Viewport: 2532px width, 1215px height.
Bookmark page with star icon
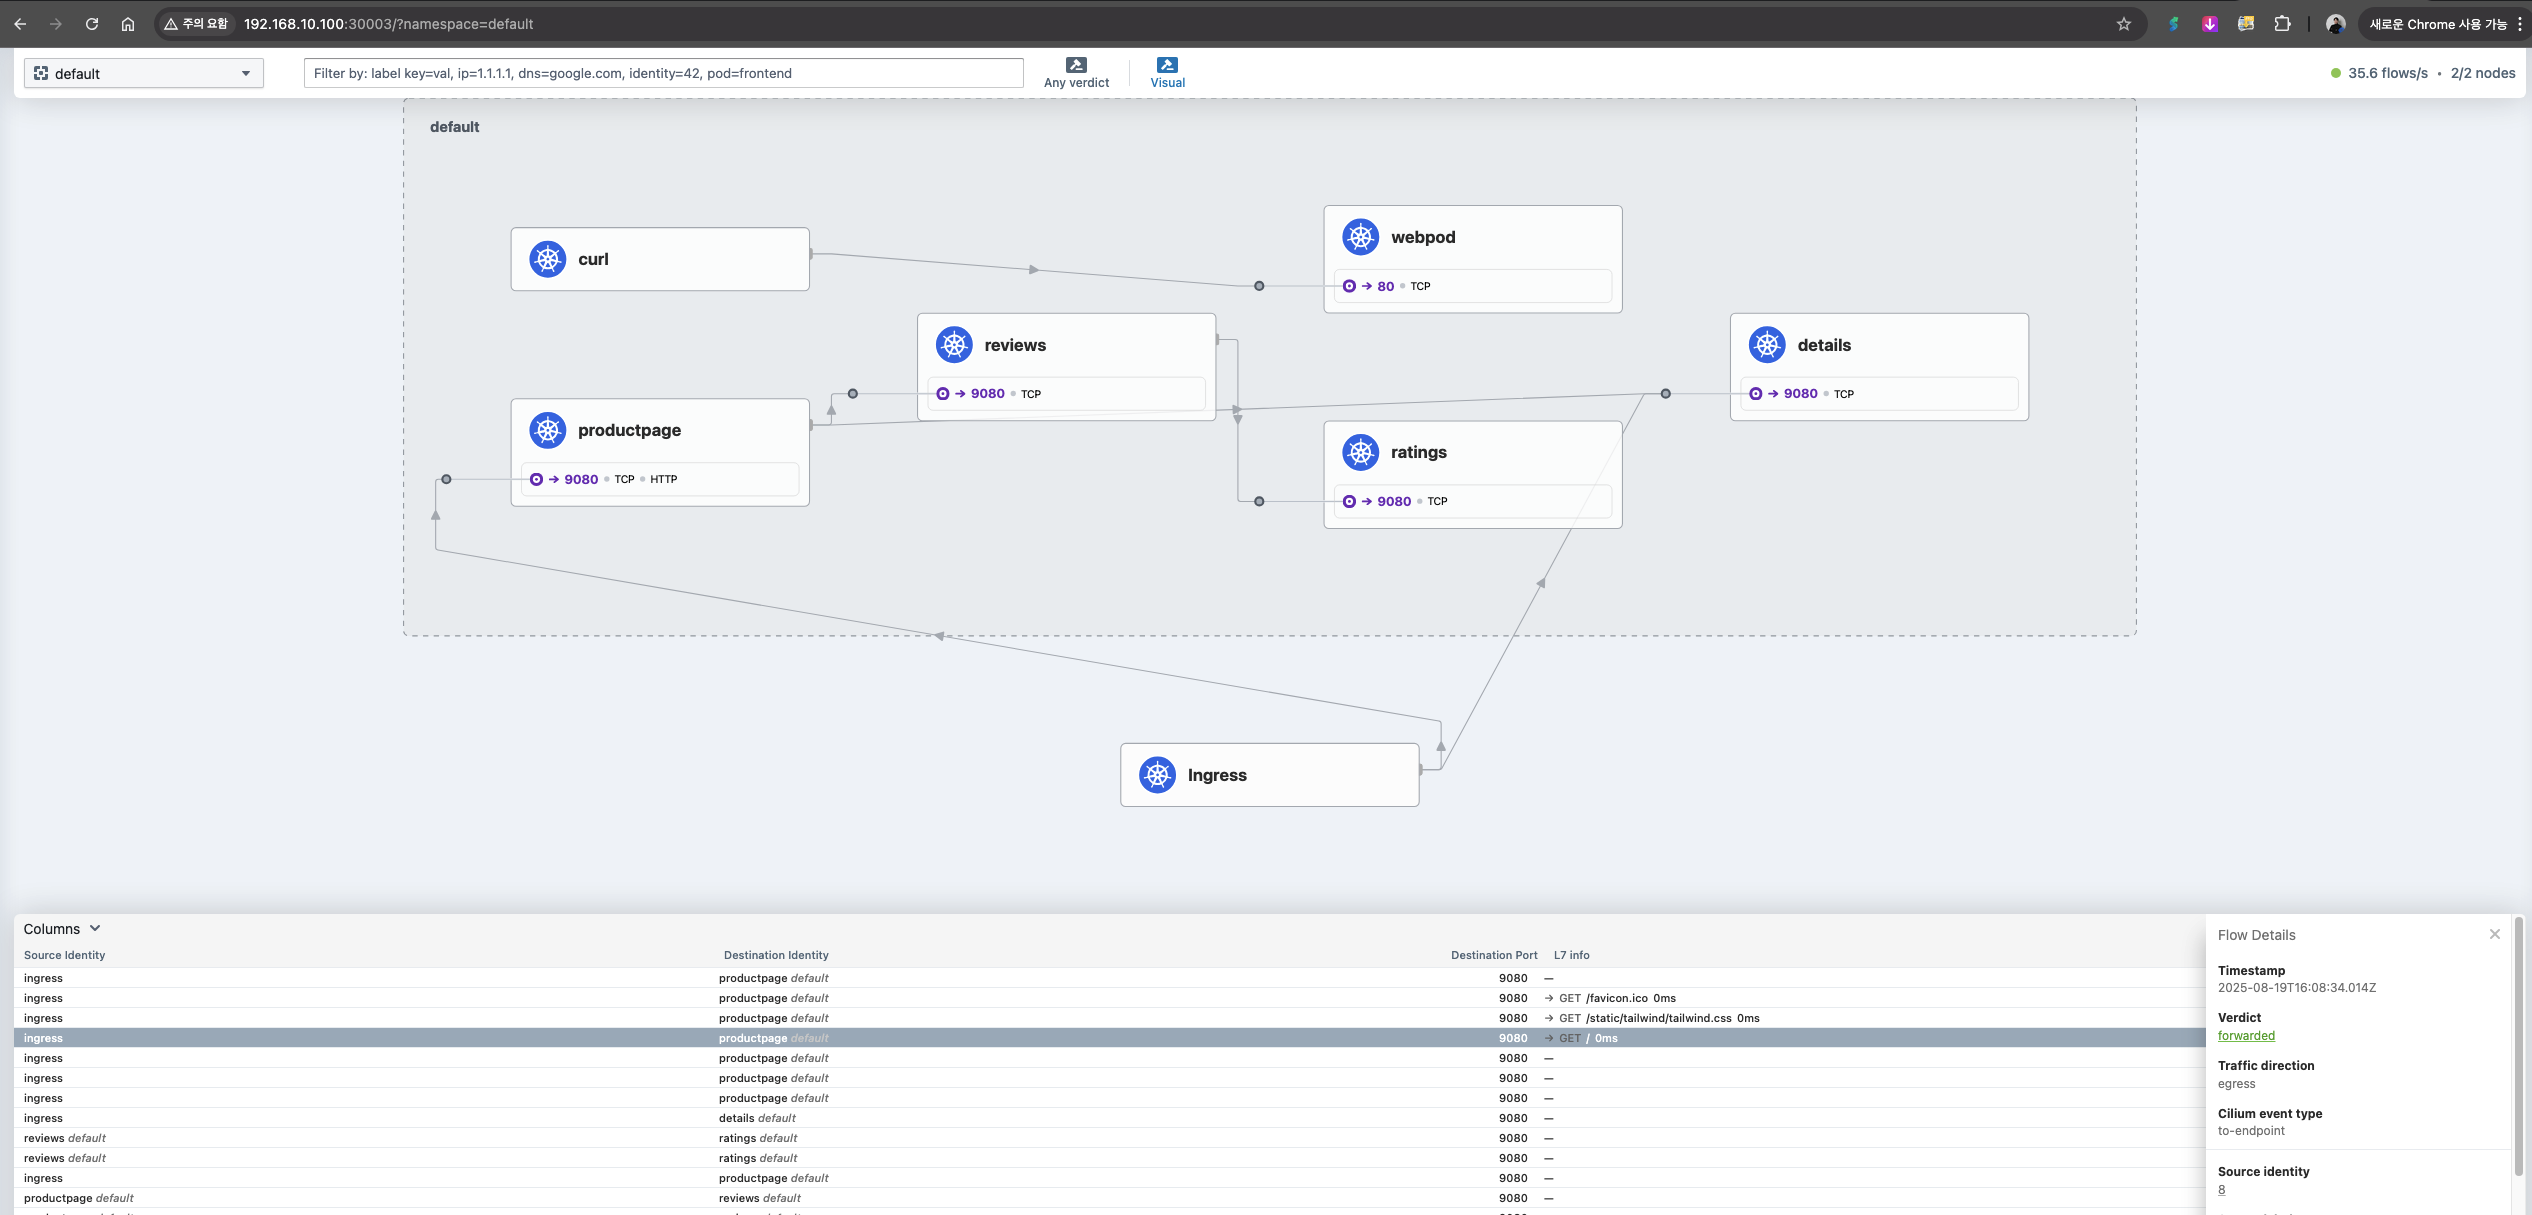click(x=2123, y=24)
